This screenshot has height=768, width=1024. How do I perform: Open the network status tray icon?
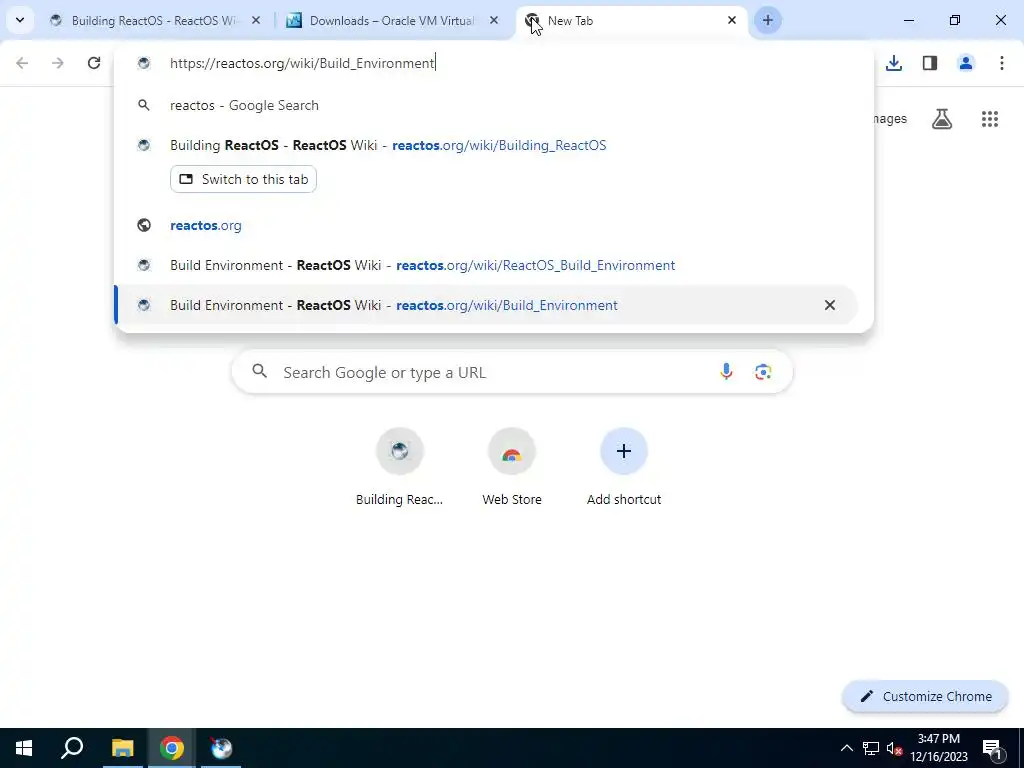(871, 748)
